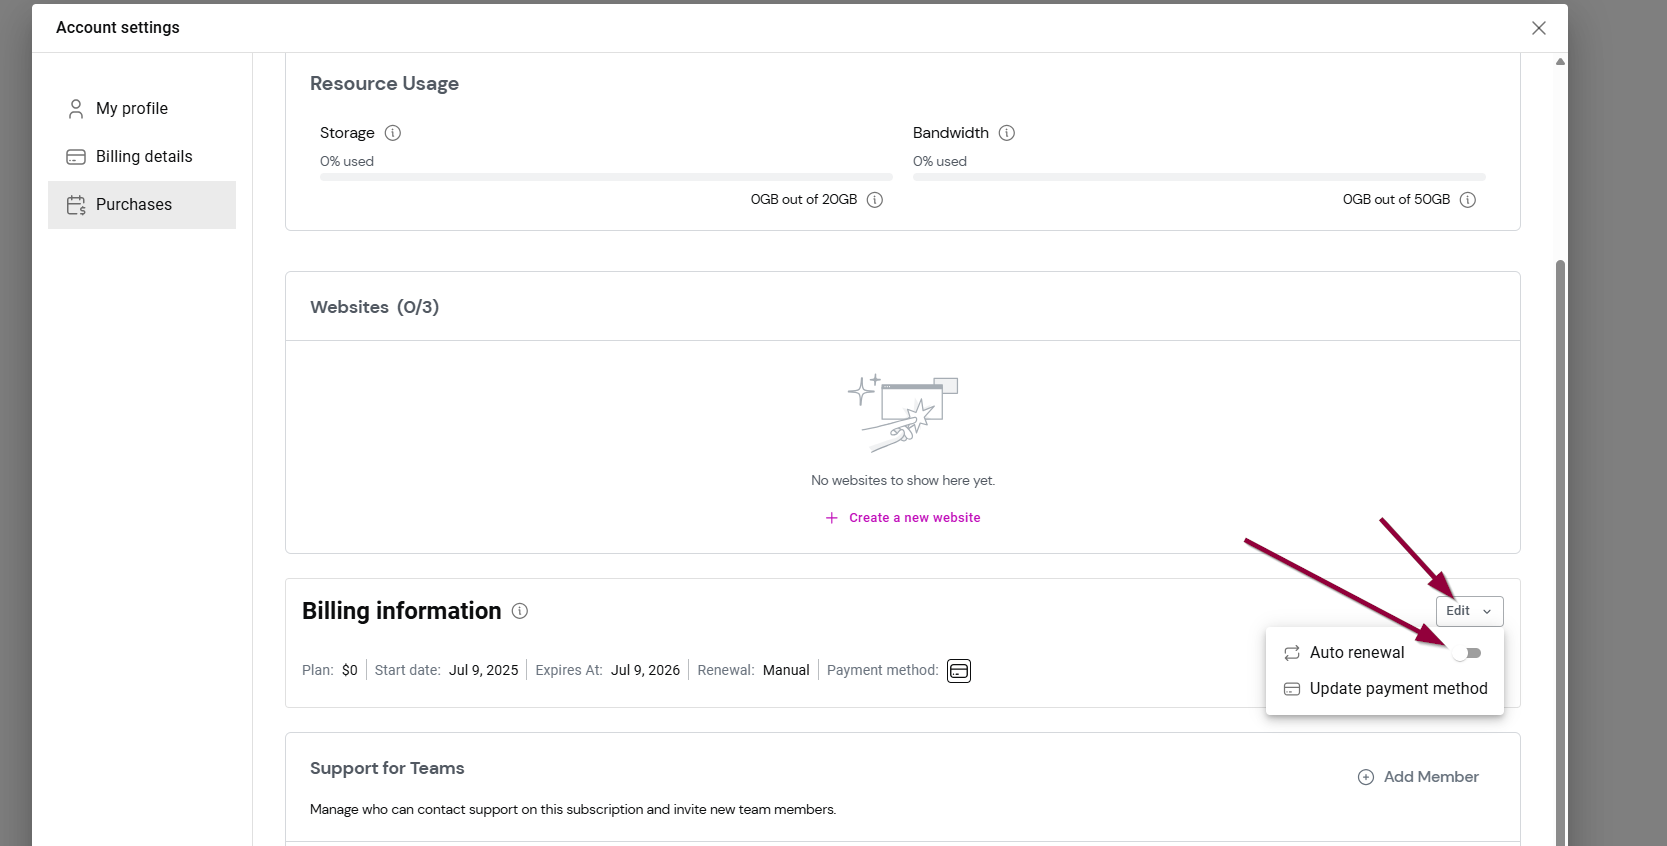1667x846 pixels.
Task: Click the Bandwidth info icon
Action: [1007, 133]
